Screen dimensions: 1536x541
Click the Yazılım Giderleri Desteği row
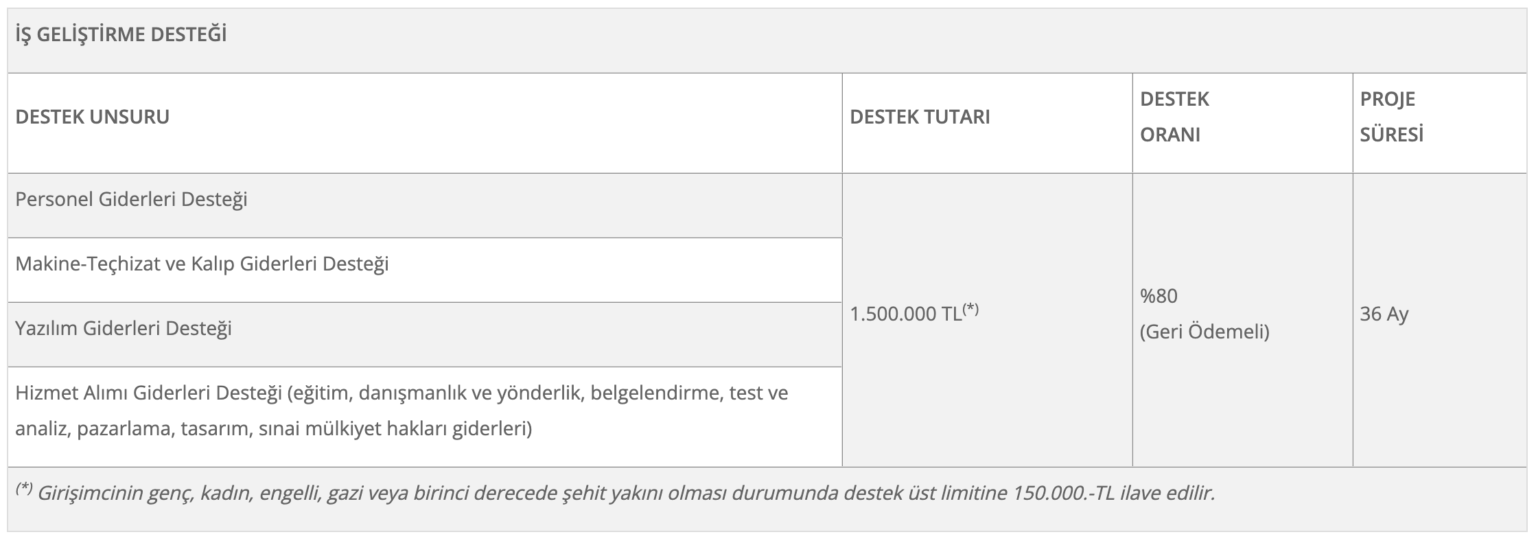tap(124, 328)
